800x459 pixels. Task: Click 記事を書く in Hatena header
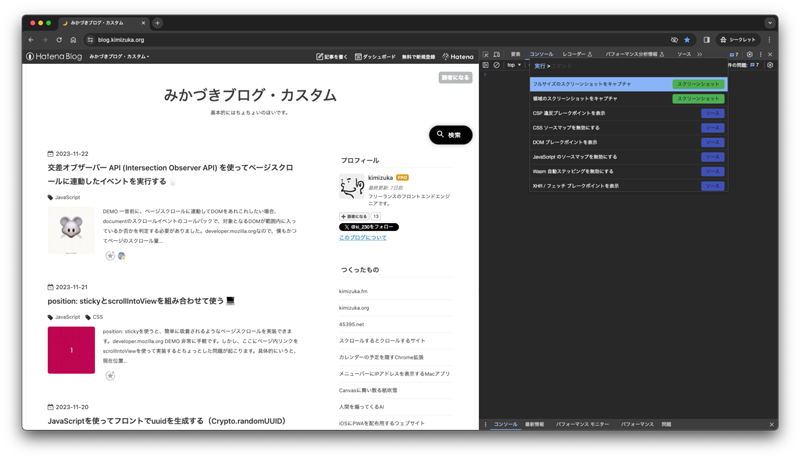(332, 57)
